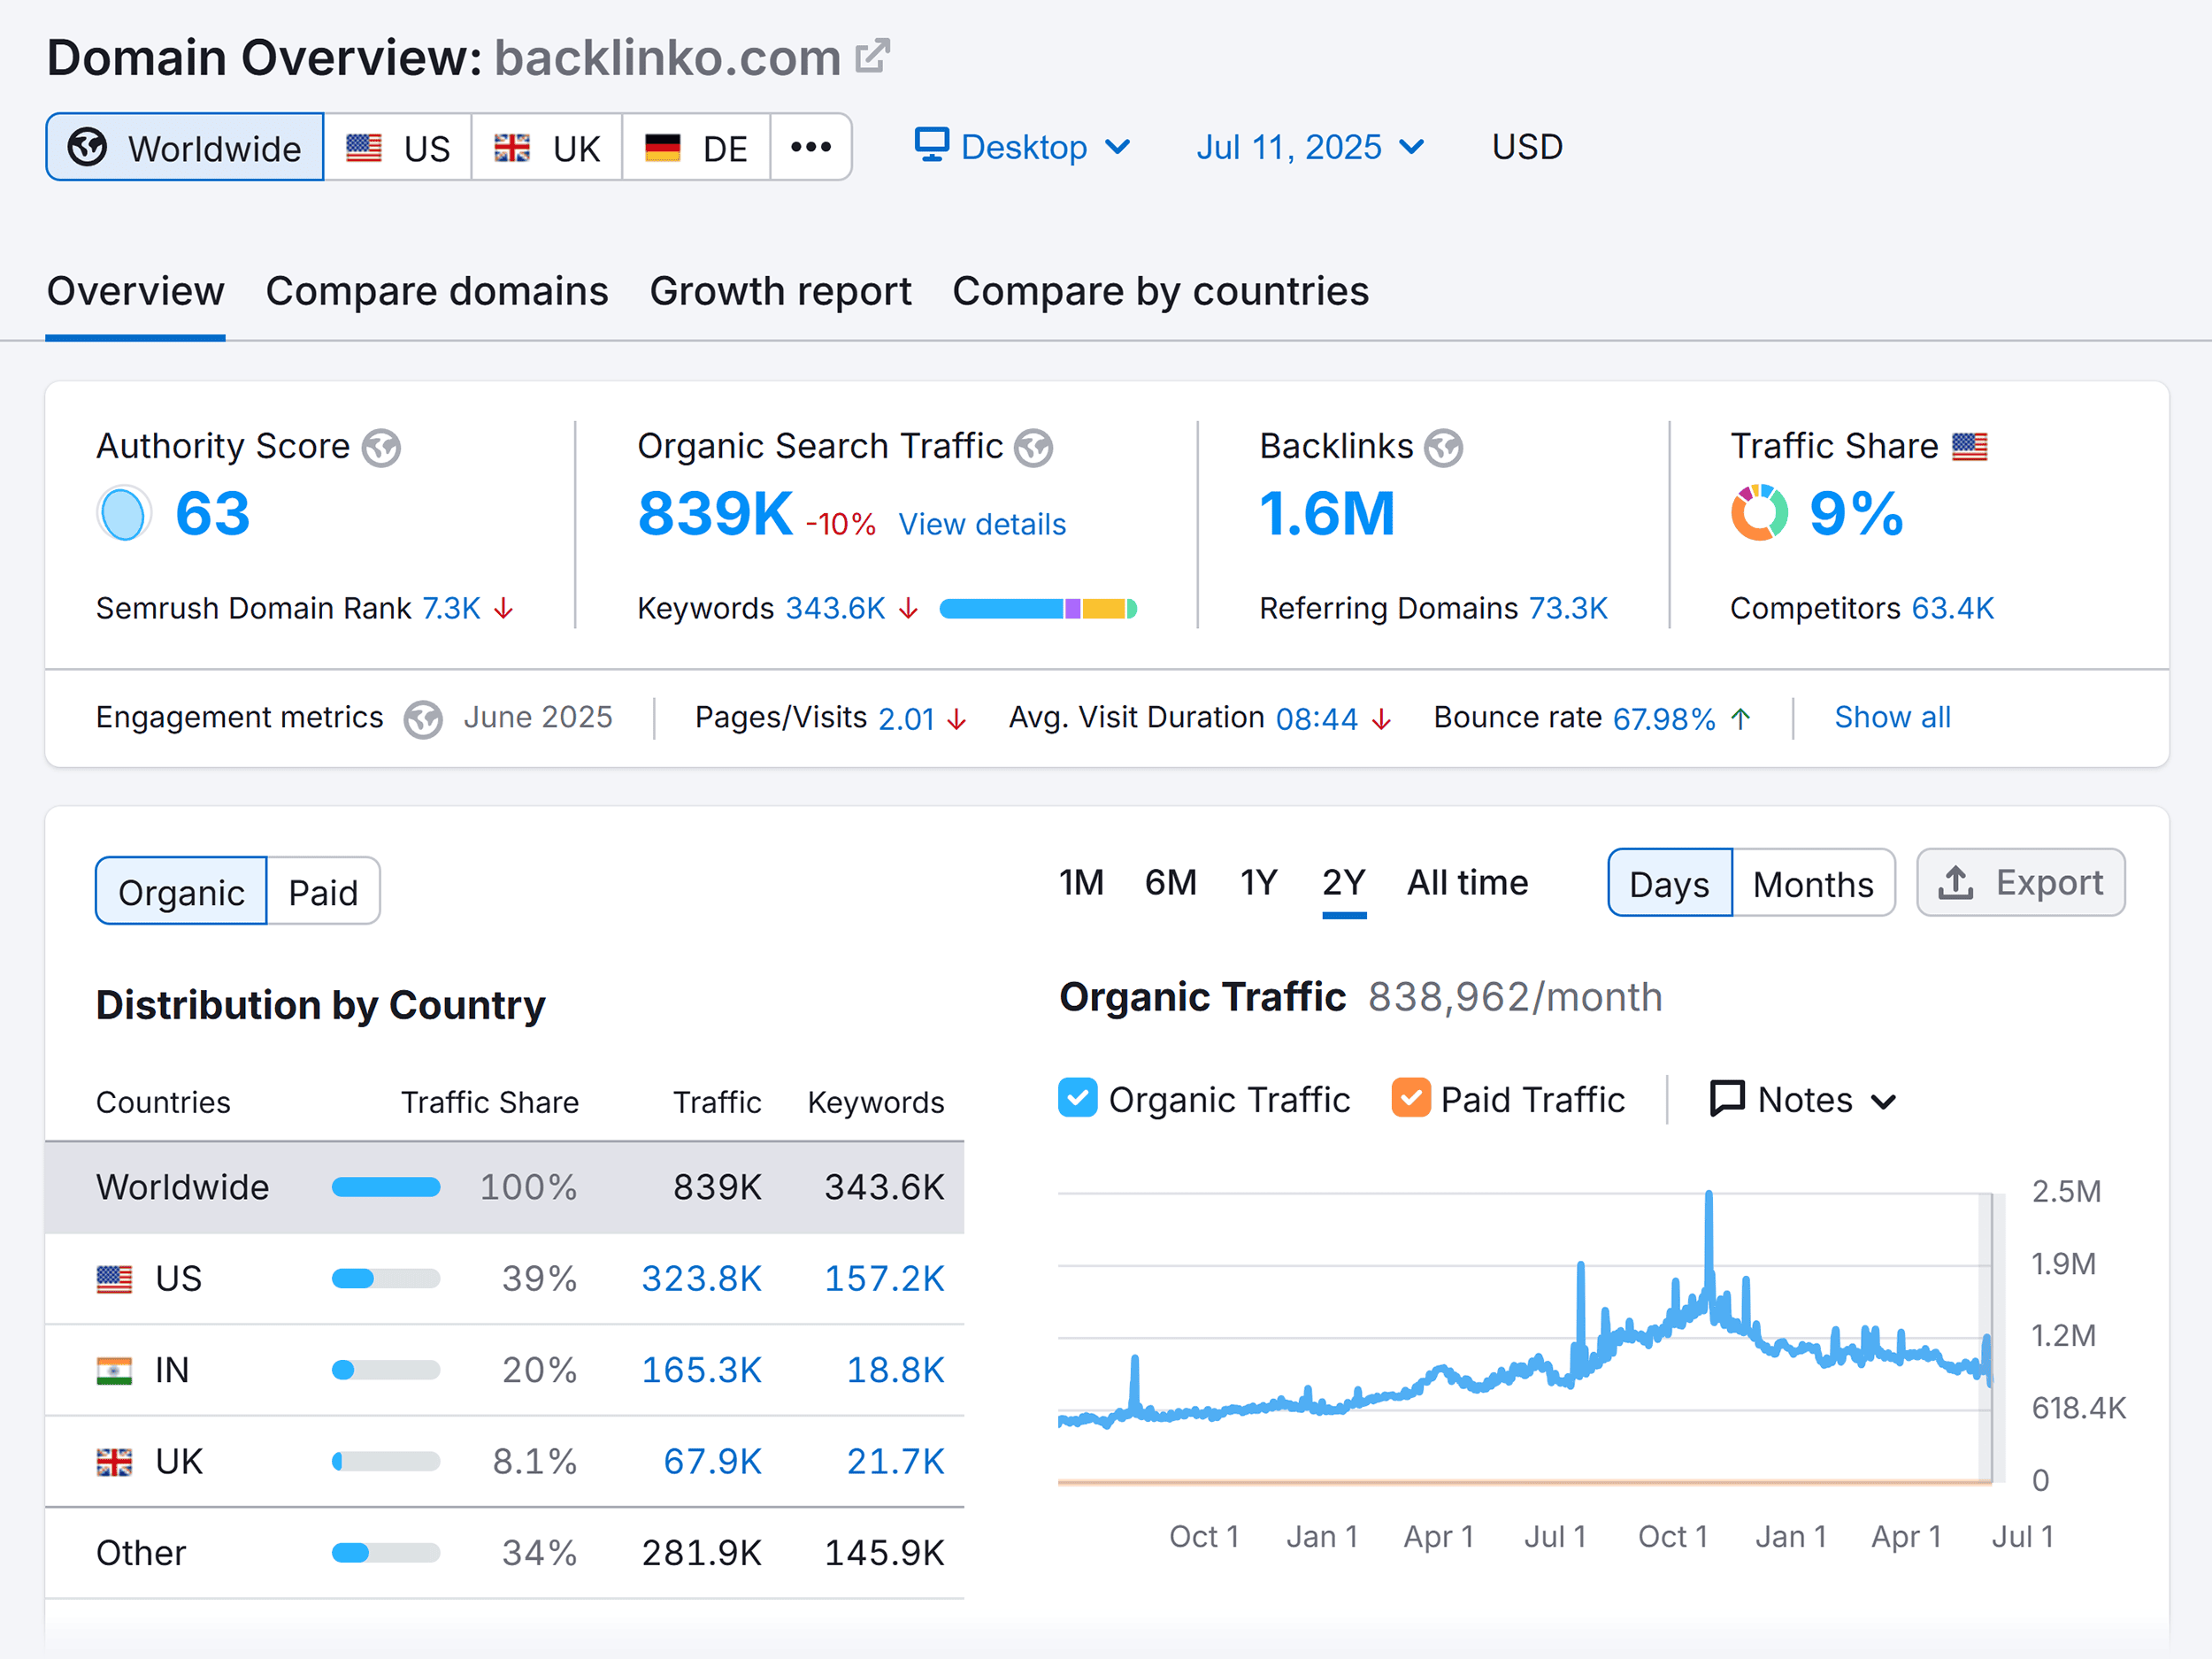Image resolution: width=2212 pixels, height=1659 pixels.
Task: Select the 2Y time range
Action: (x=1344, y=882)
